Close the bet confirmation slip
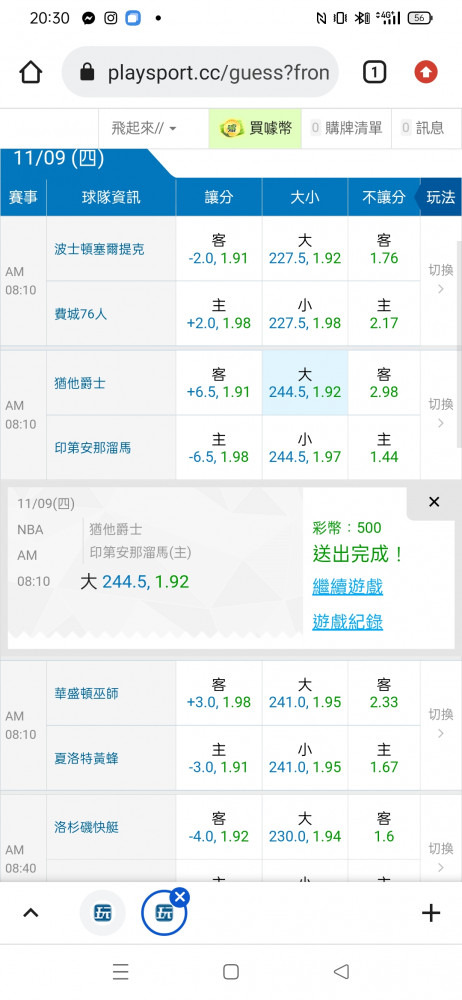Image resolution: width=462 pixels, height=1000 pixels. click(x=434, y=502)
